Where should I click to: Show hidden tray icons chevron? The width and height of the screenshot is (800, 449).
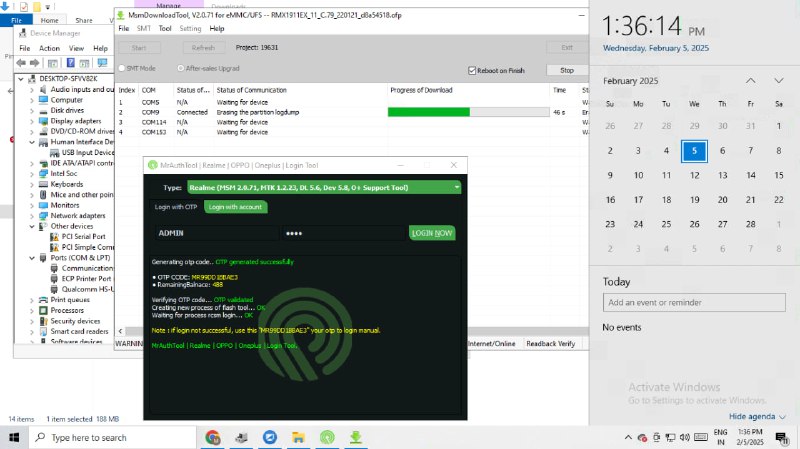click(x=628, y=437)
